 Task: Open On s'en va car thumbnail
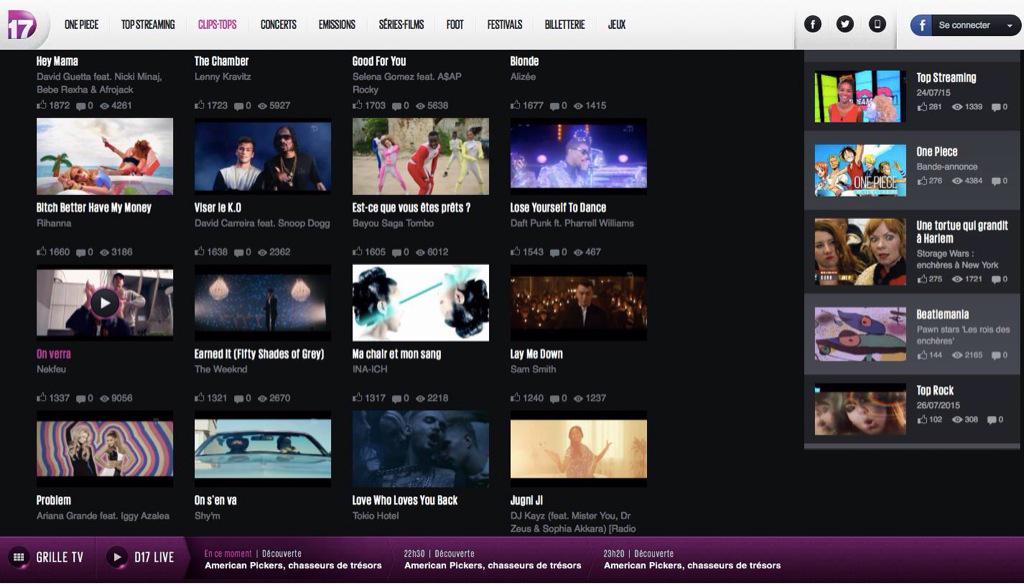click(x=263, y=449)
